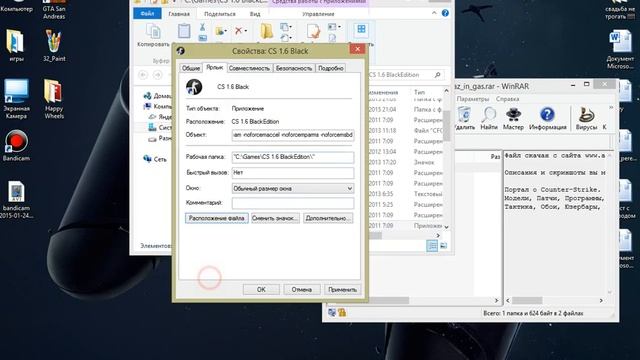Click the Тип column header in Explorer

[x=419, y=92]
